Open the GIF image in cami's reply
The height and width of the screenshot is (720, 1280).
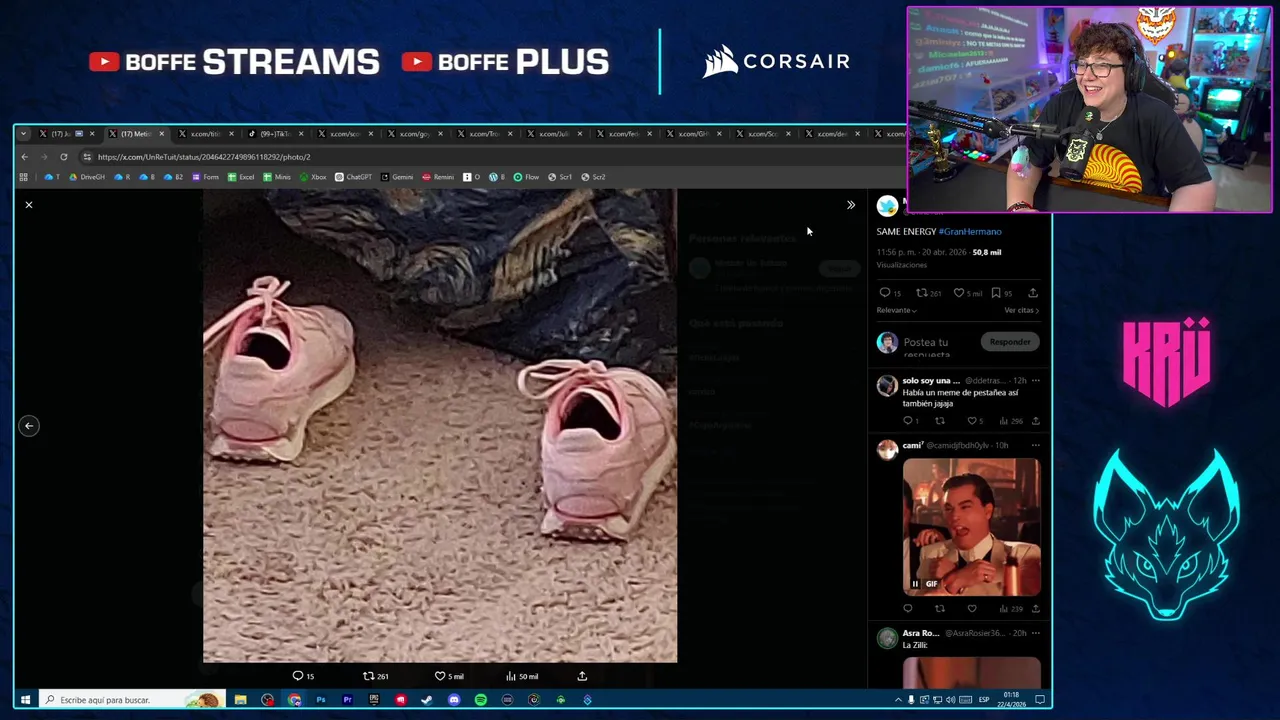click(971, 527)
